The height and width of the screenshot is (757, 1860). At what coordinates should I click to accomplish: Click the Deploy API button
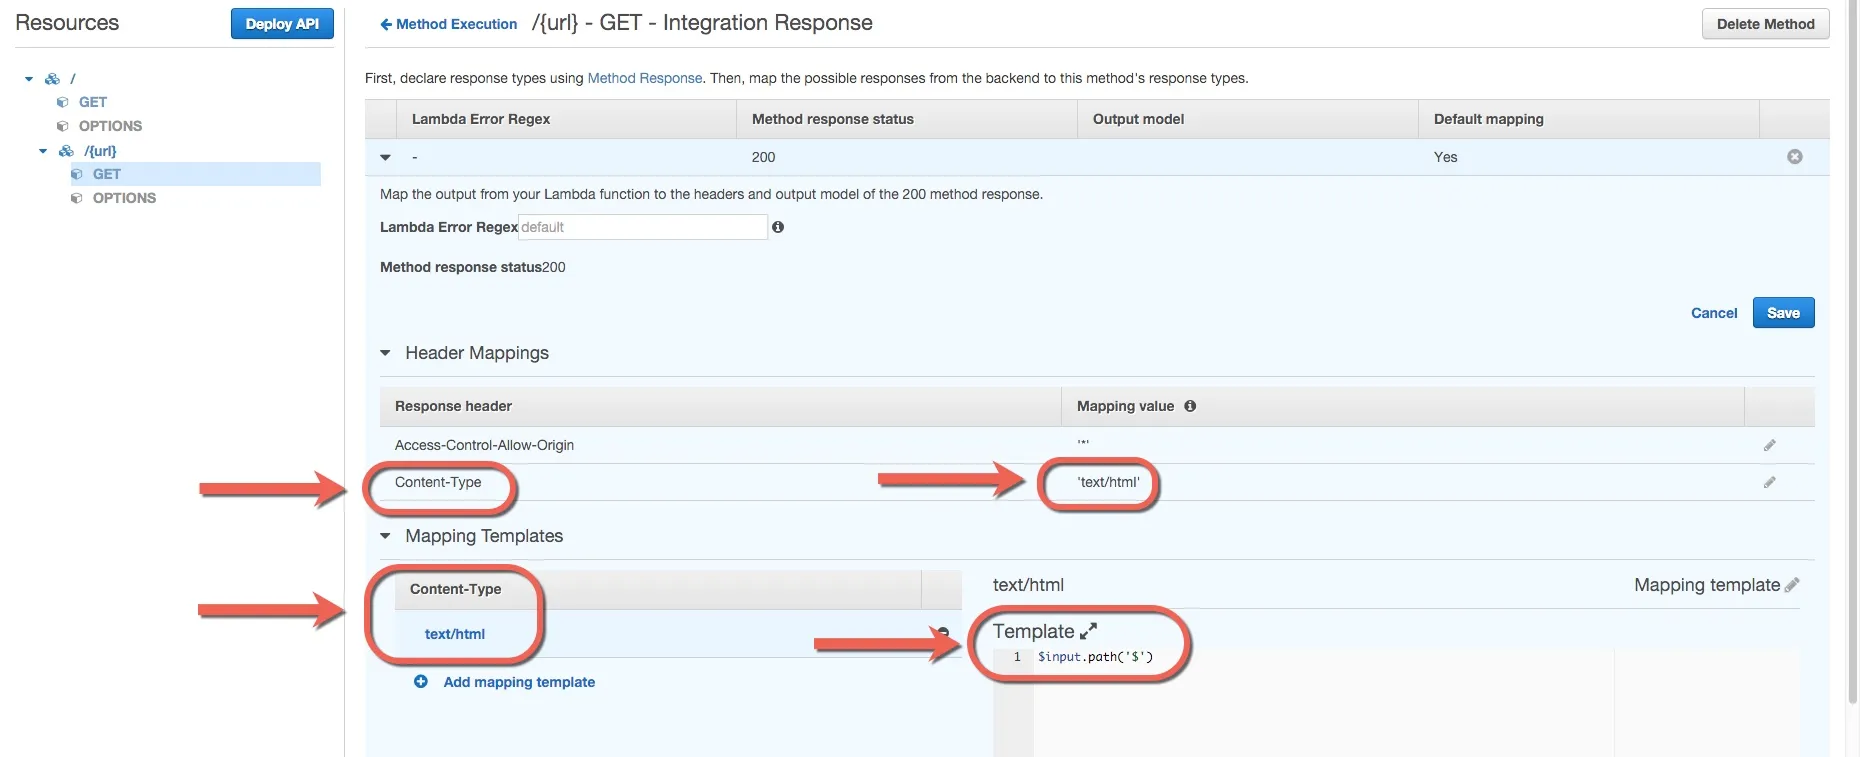(x=282, y=24)
